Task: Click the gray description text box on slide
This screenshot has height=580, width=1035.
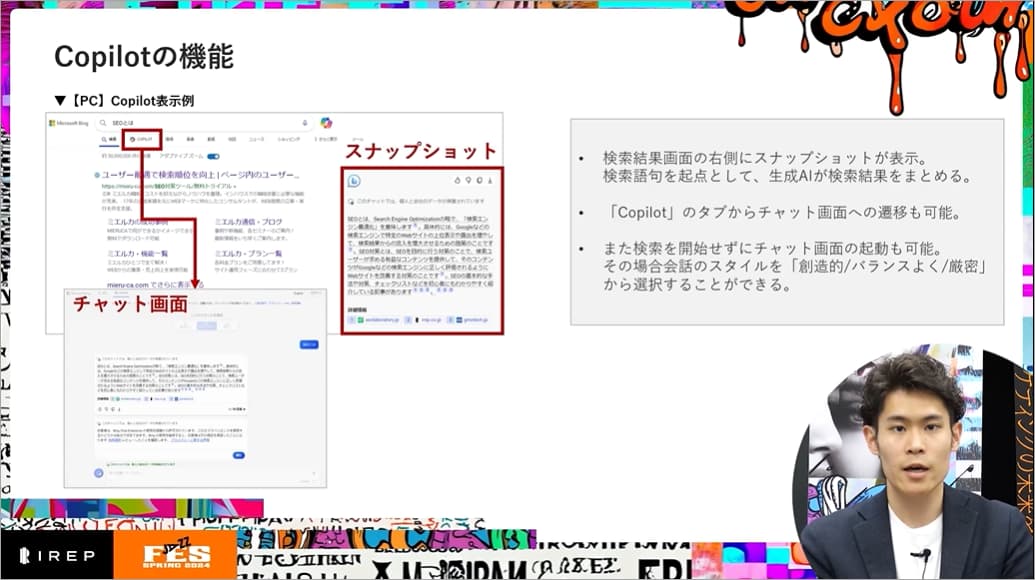Action: pos(786,222)
